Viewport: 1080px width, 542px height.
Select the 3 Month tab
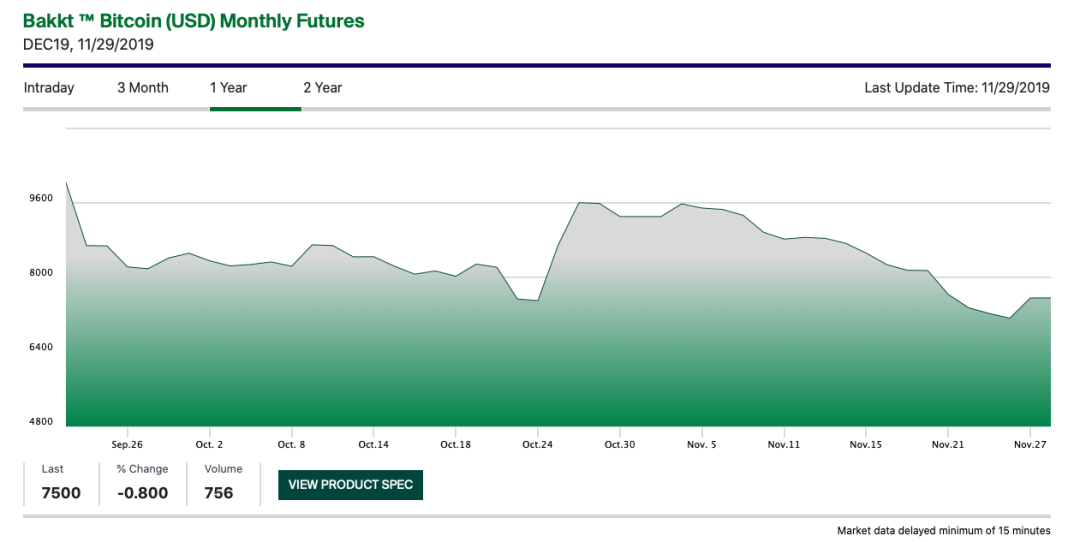point(143,87)
